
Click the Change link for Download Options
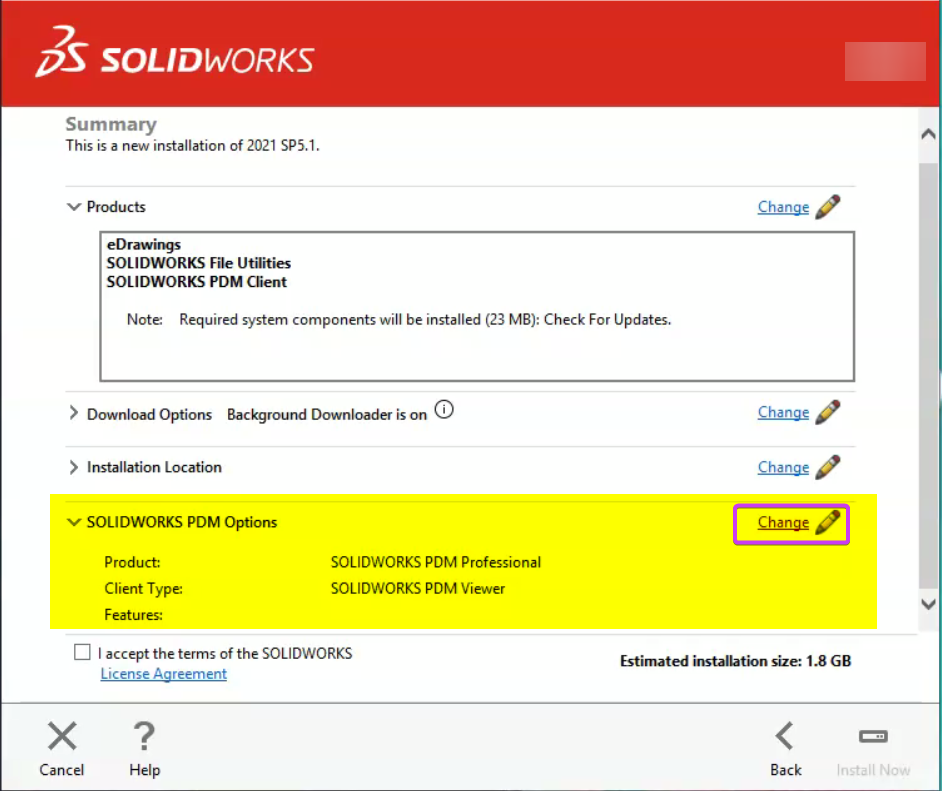[783, 413]
